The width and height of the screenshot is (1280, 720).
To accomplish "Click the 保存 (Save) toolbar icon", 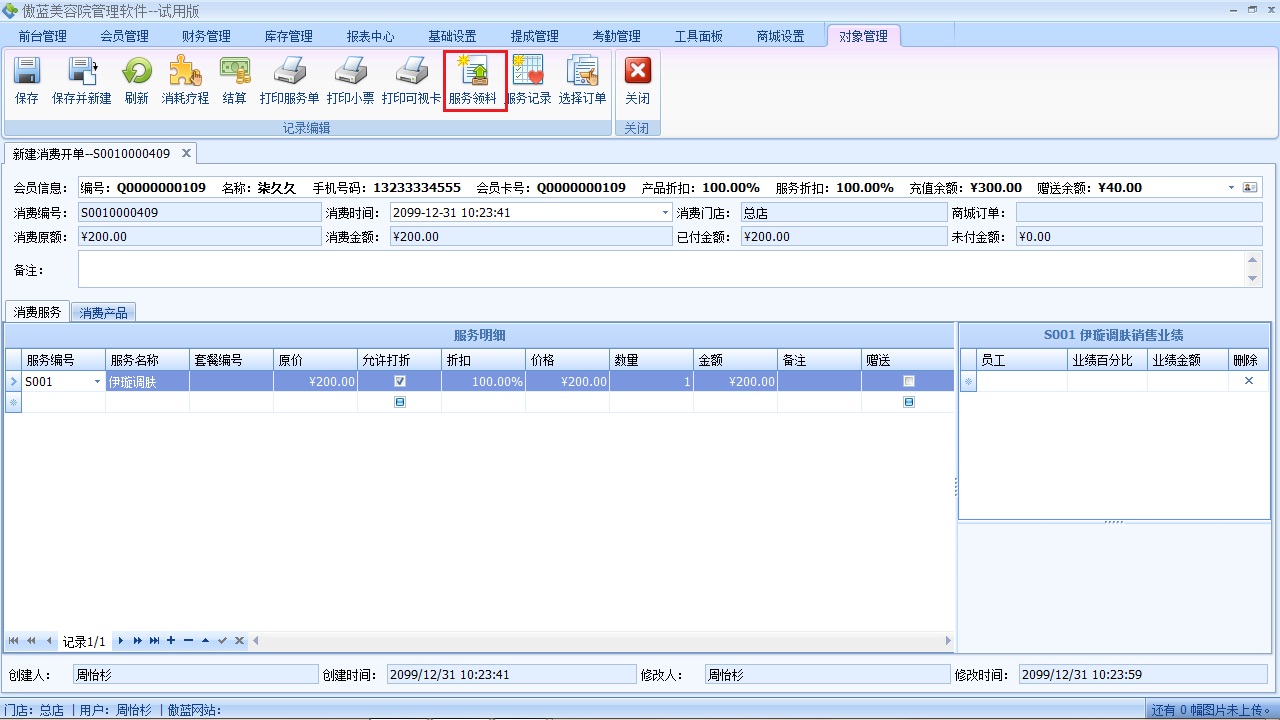I will [26, 80].
